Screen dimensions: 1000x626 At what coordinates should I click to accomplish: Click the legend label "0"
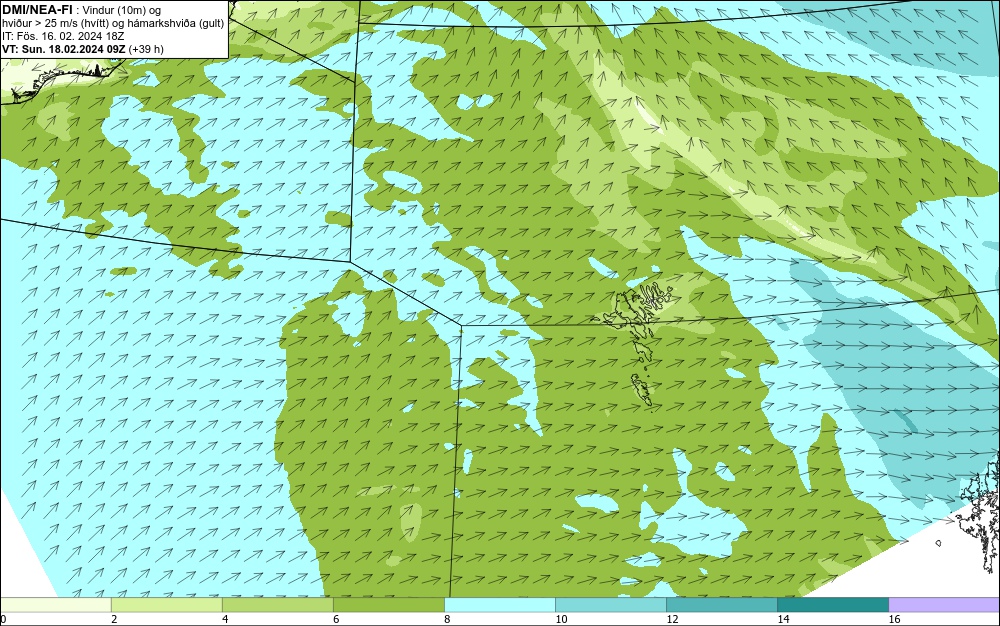pyautogui.click(x=3, y=619)
